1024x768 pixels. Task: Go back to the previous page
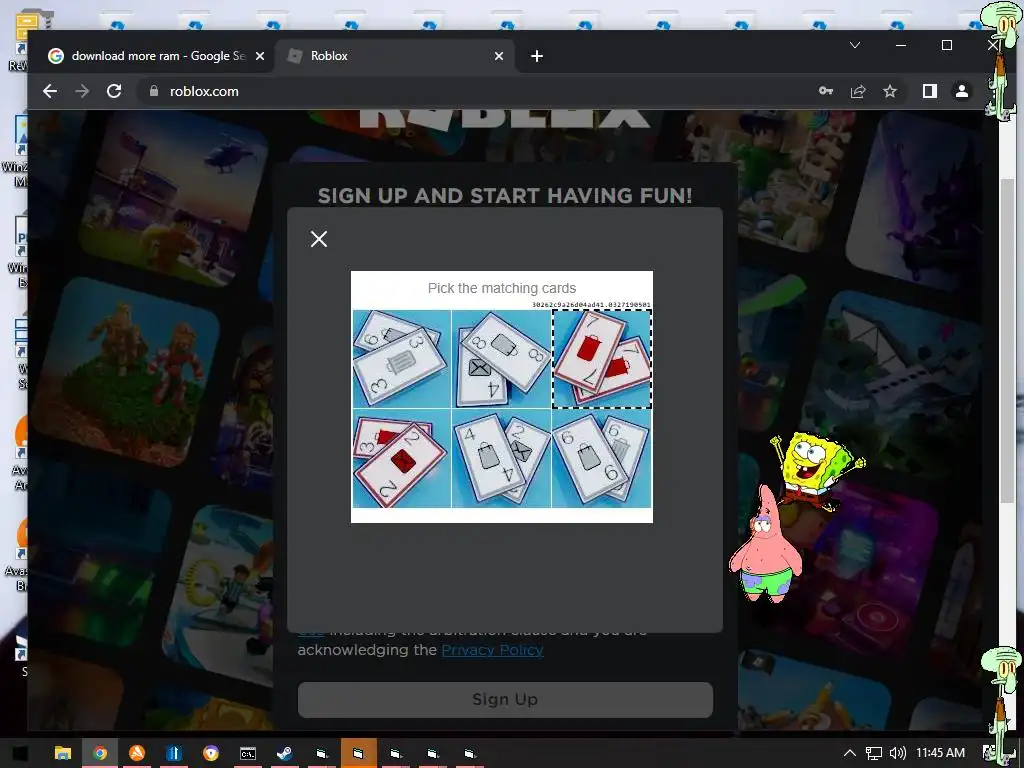[x=50, y=91]
